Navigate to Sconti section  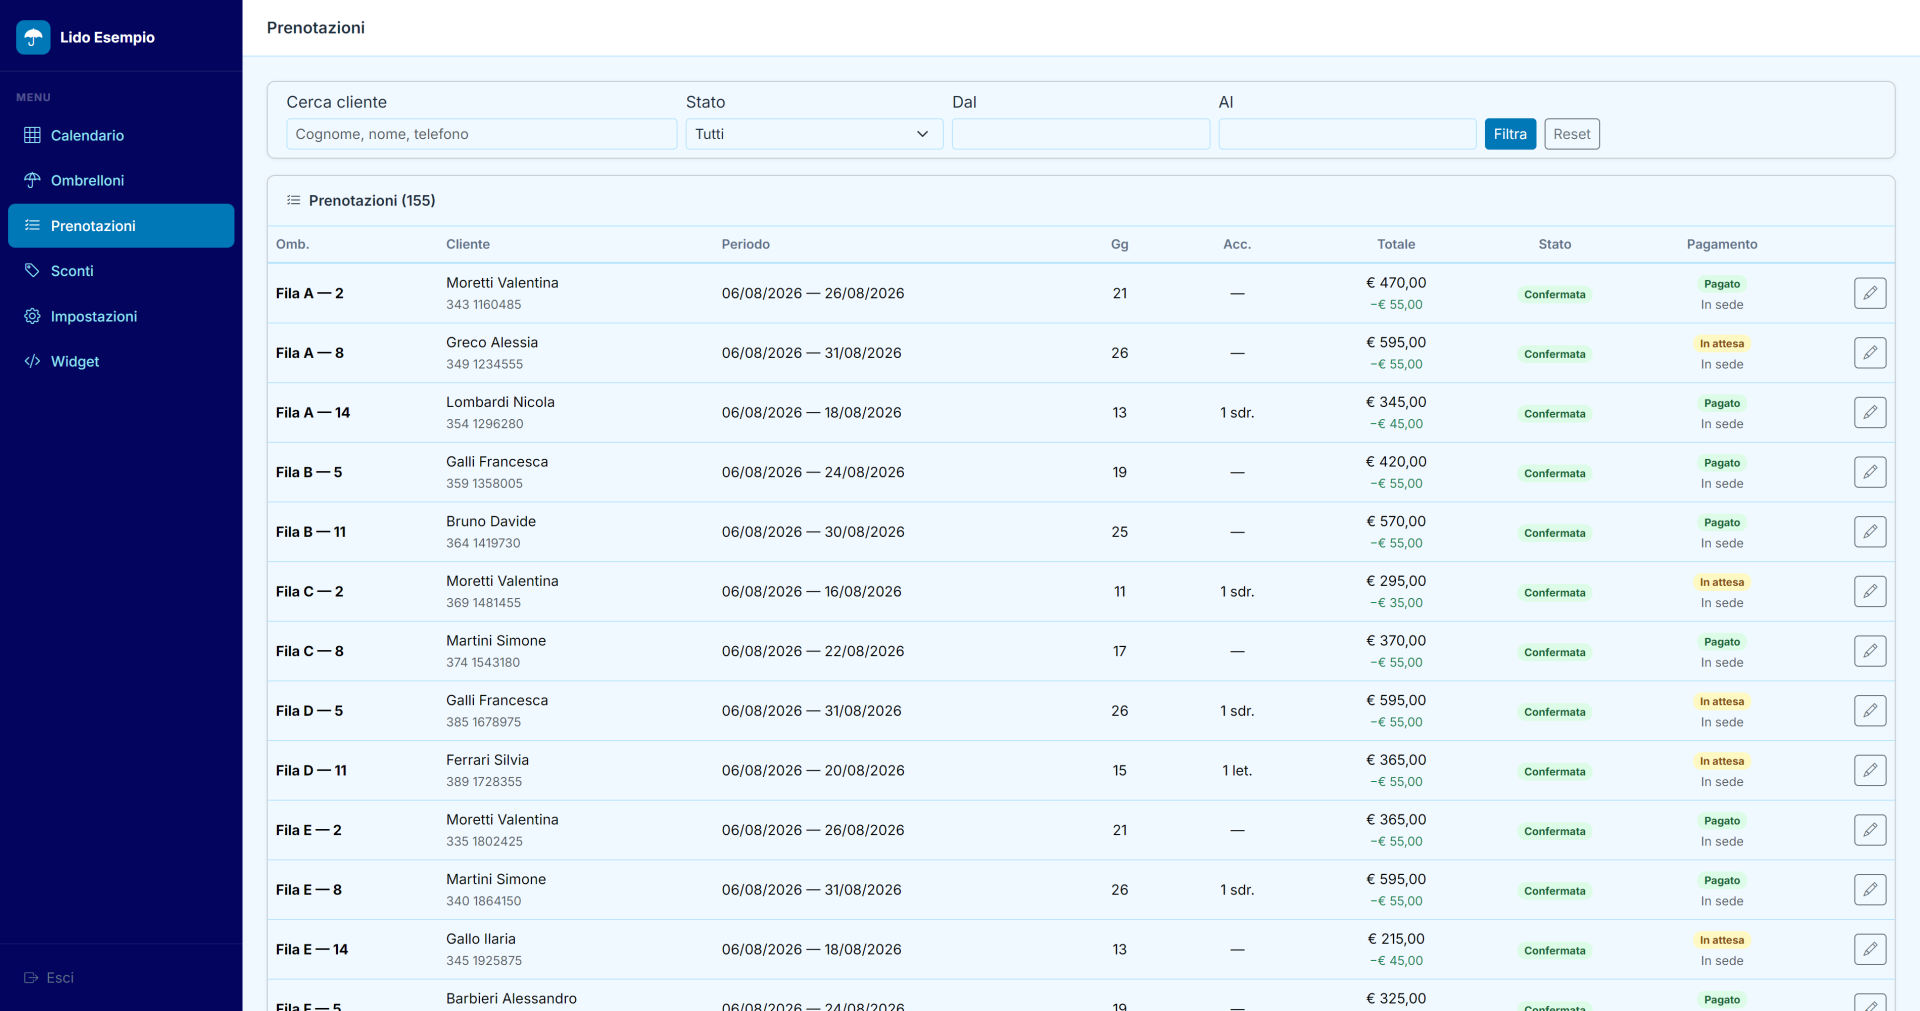tap(121, 271)
